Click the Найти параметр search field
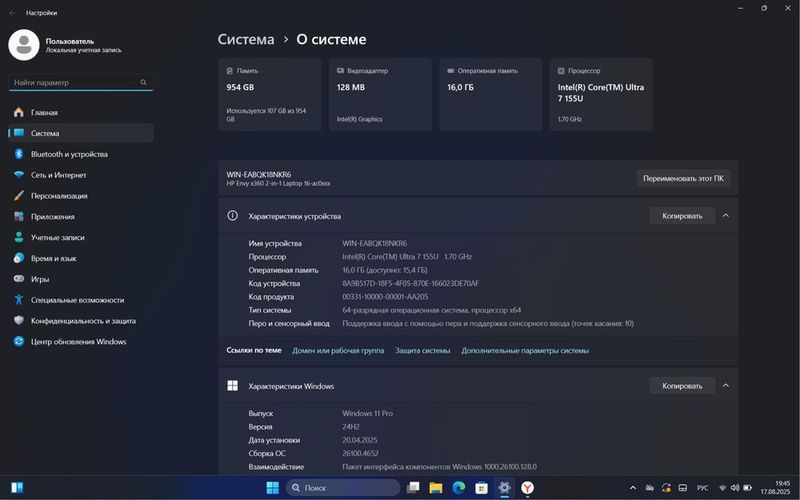 (81, 83)
